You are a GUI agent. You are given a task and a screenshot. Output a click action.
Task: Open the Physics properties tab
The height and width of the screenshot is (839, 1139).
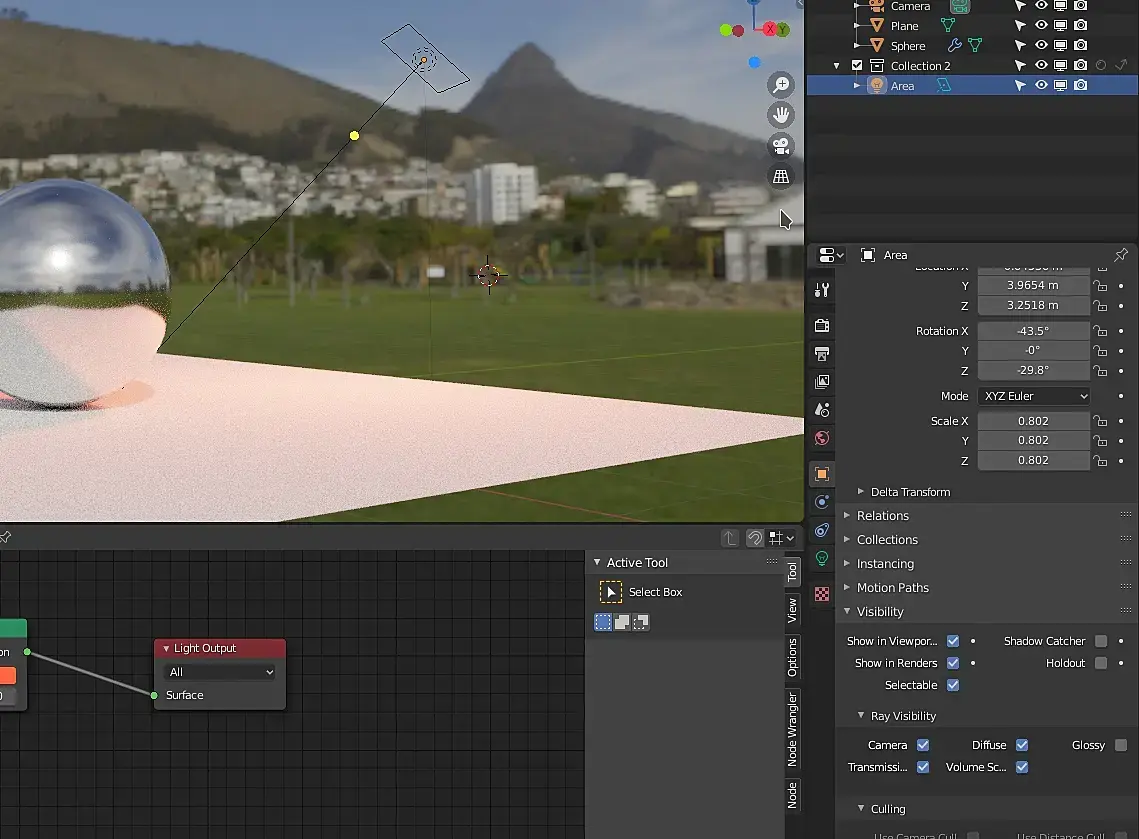click(822, 502)
